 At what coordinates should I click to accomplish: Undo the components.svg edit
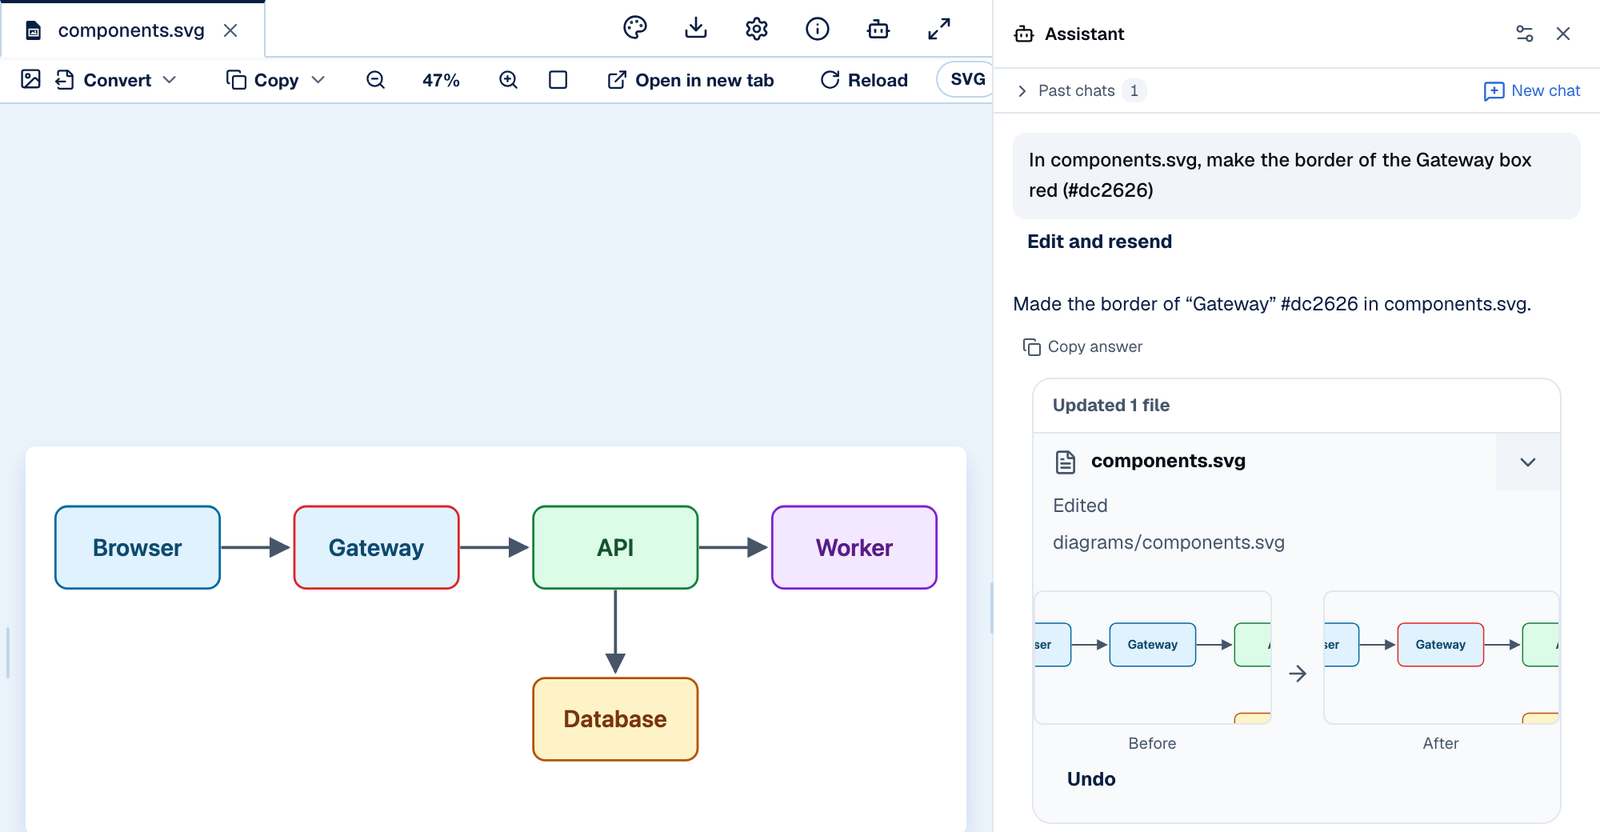[x=1091, y=779]
